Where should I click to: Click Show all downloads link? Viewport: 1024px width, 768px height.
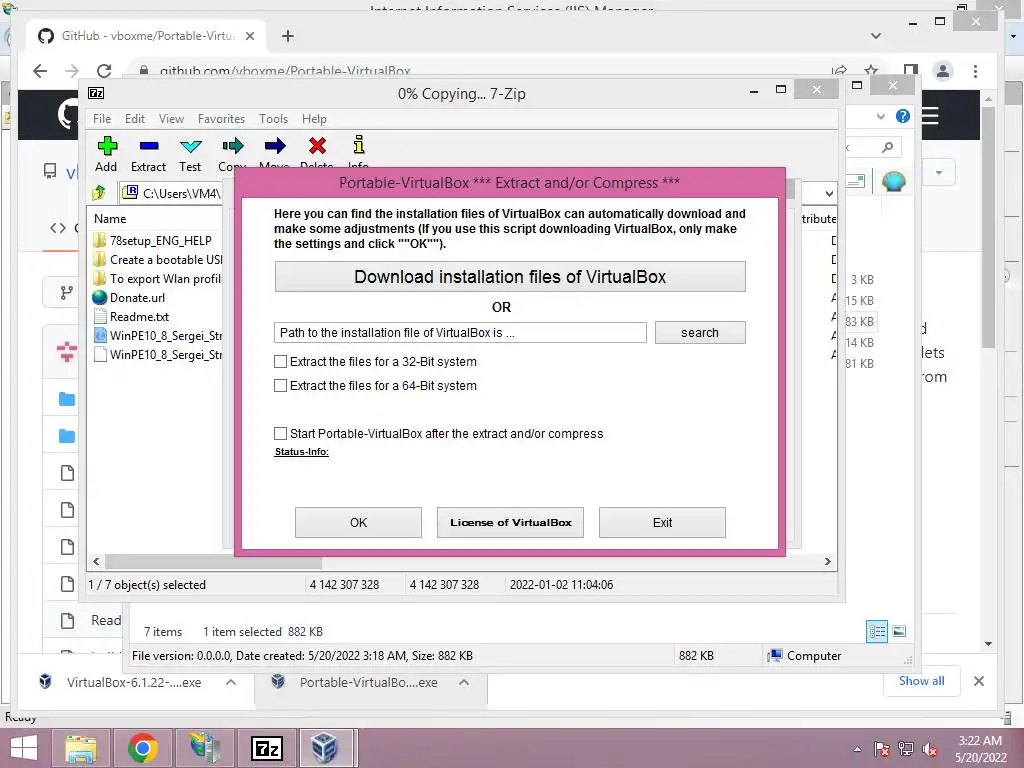[x=921, y=680]
